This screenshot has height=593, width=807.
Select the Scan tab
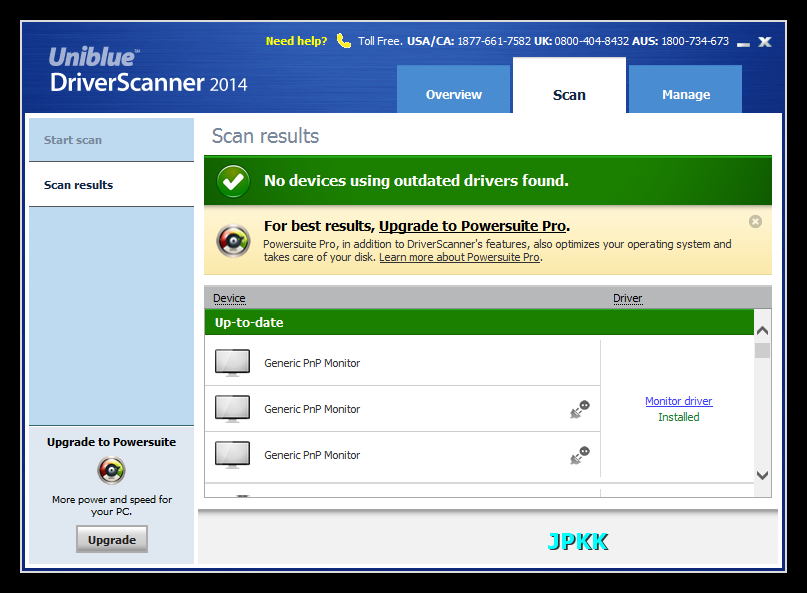click(569, 85)
